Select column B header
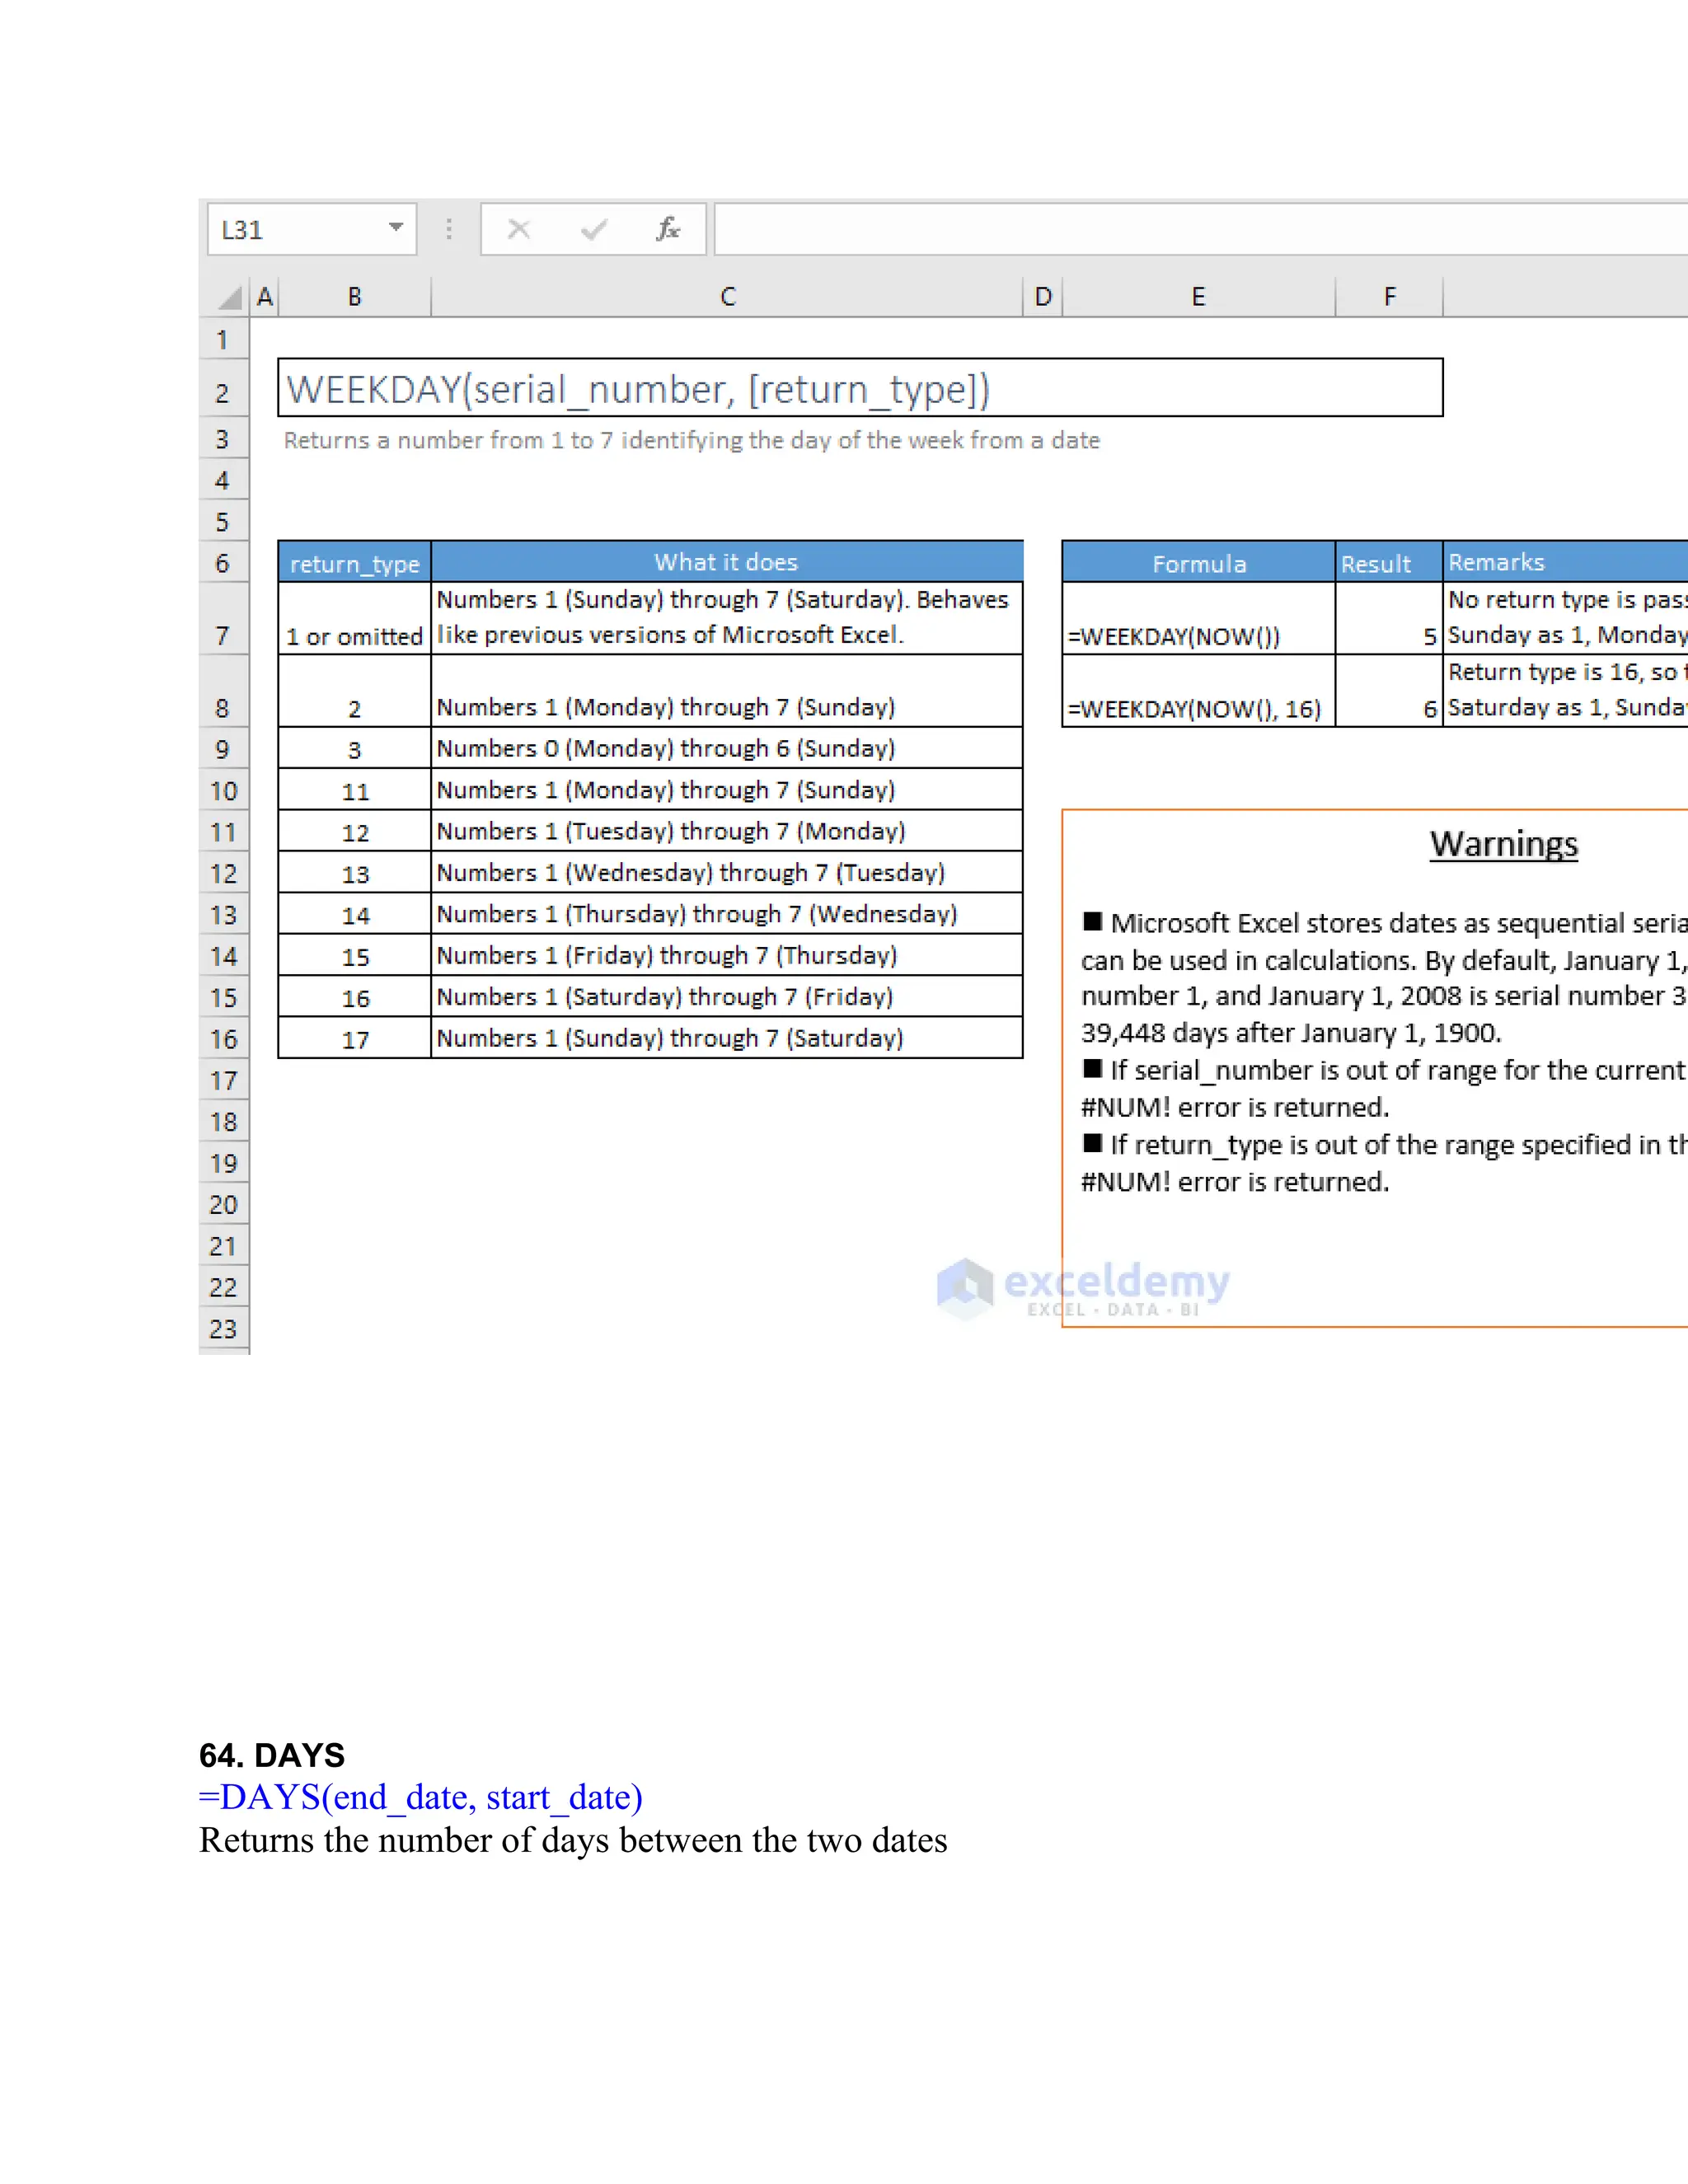This screenshot has height=2184, width=1688. click(x=354, y=297)
